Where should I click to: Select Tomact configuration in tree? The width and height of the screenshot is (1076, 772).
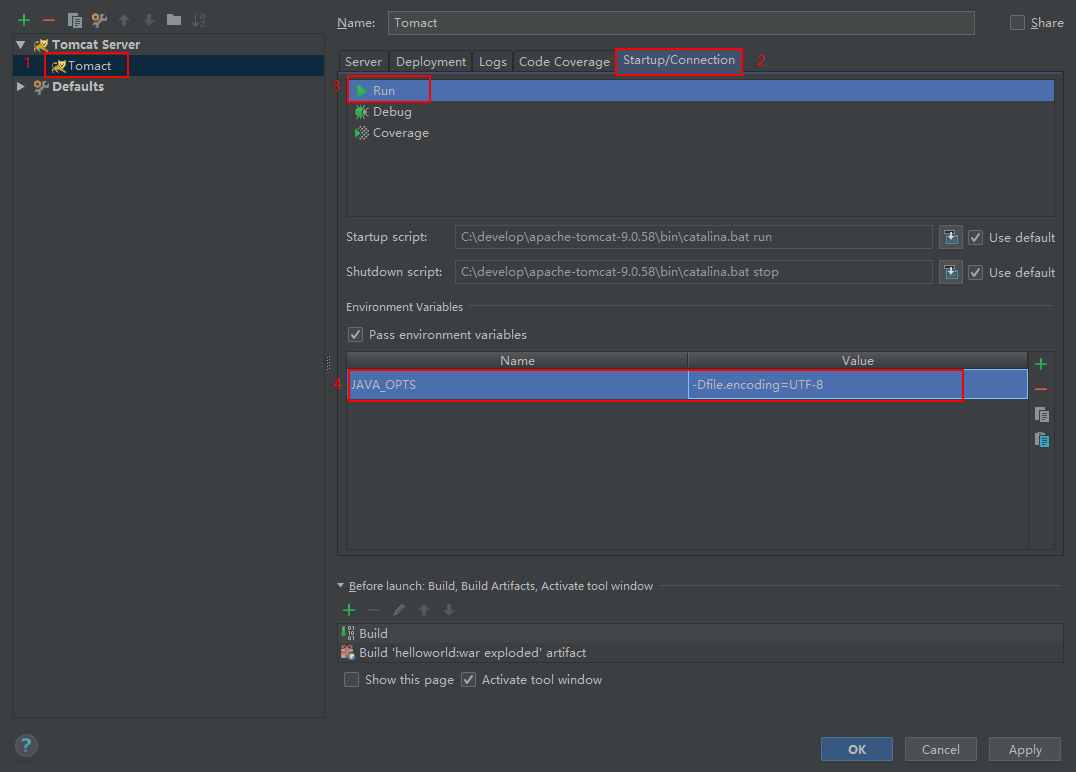(89, 66)
